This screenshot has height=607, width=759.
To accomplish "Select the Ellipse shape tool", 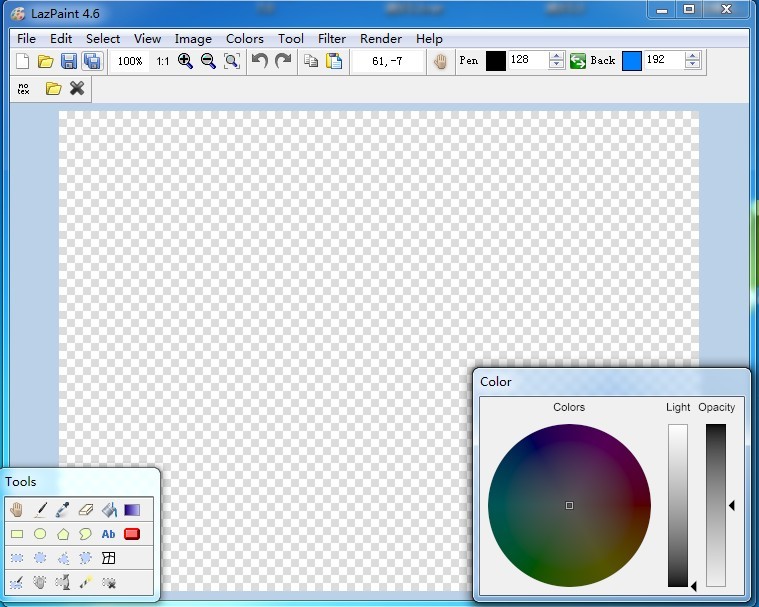I will tap(40, 534).
